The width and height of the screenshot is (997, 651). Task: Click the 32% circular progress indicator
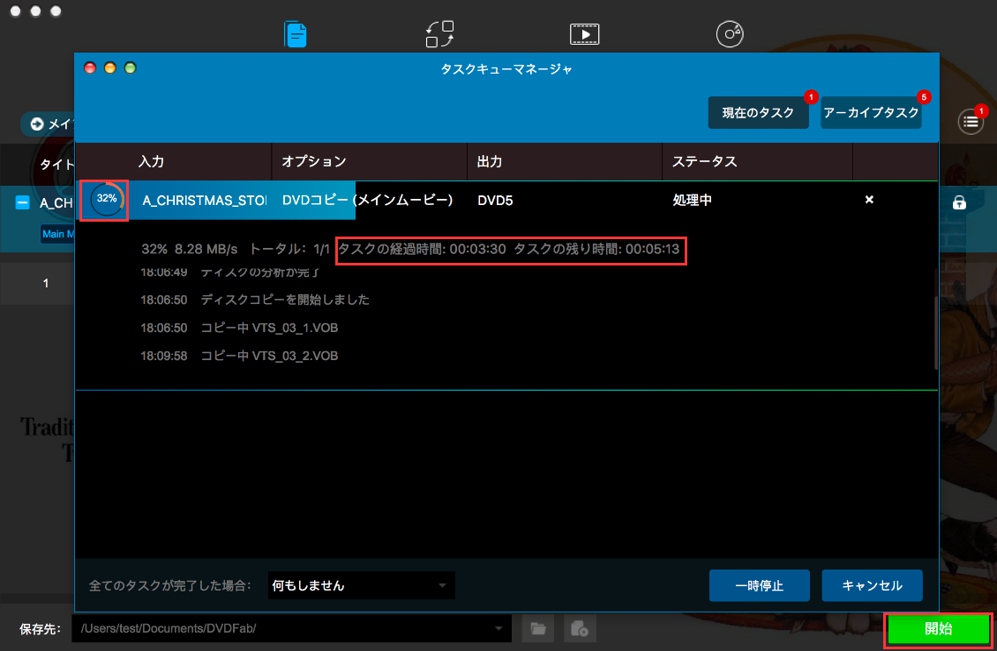[x=106, y=199]
